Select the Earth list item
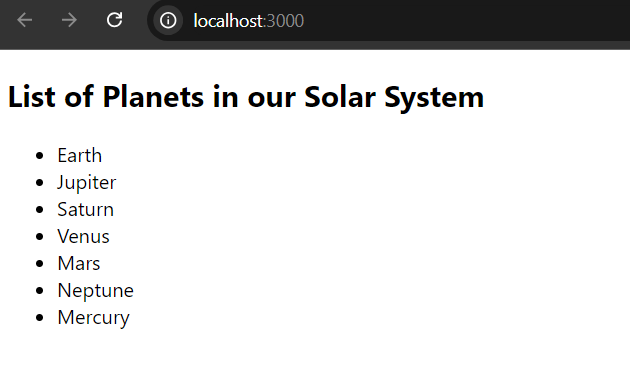630x385 pixels. pos(80,155)
